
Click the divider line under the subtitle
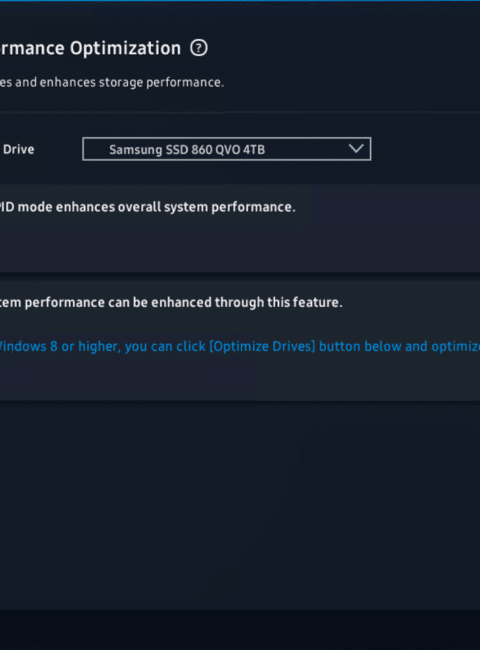[240, 112]
